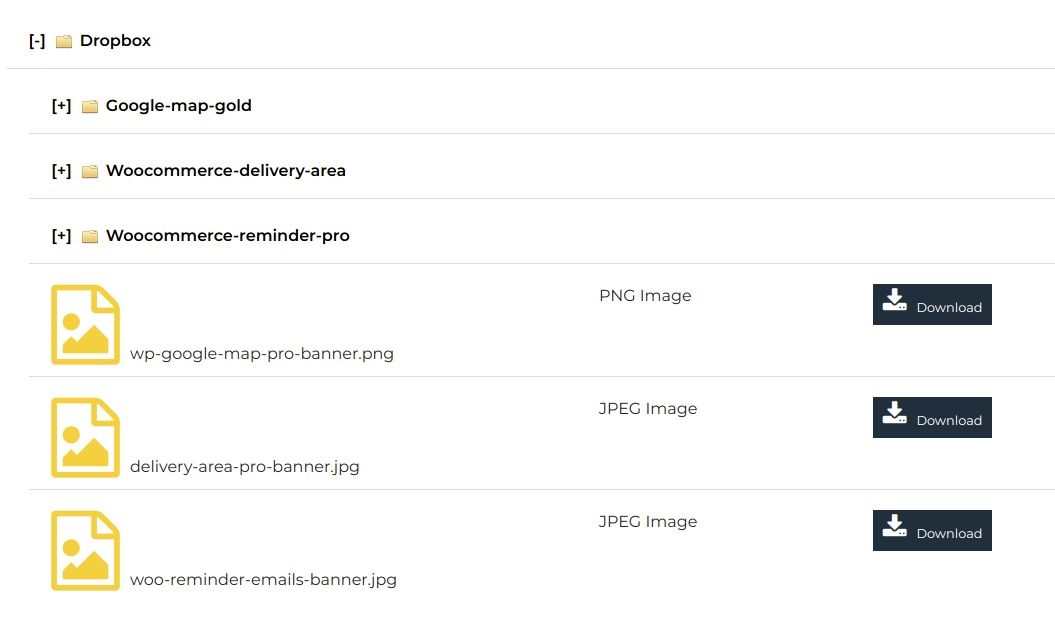Expand the Google-map-gold folder
The image size is (1055, 637).
[62, 105]
